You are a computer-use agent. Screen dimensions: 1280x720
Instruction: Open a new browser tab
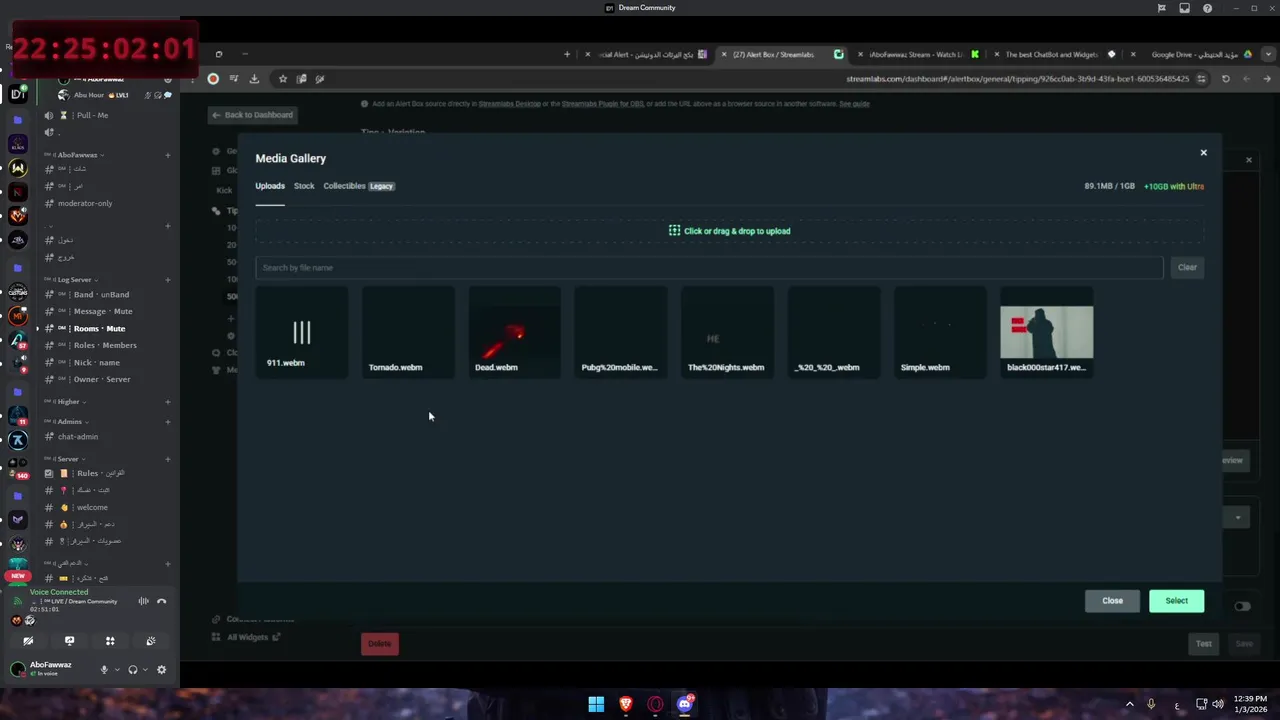[567, 55]
